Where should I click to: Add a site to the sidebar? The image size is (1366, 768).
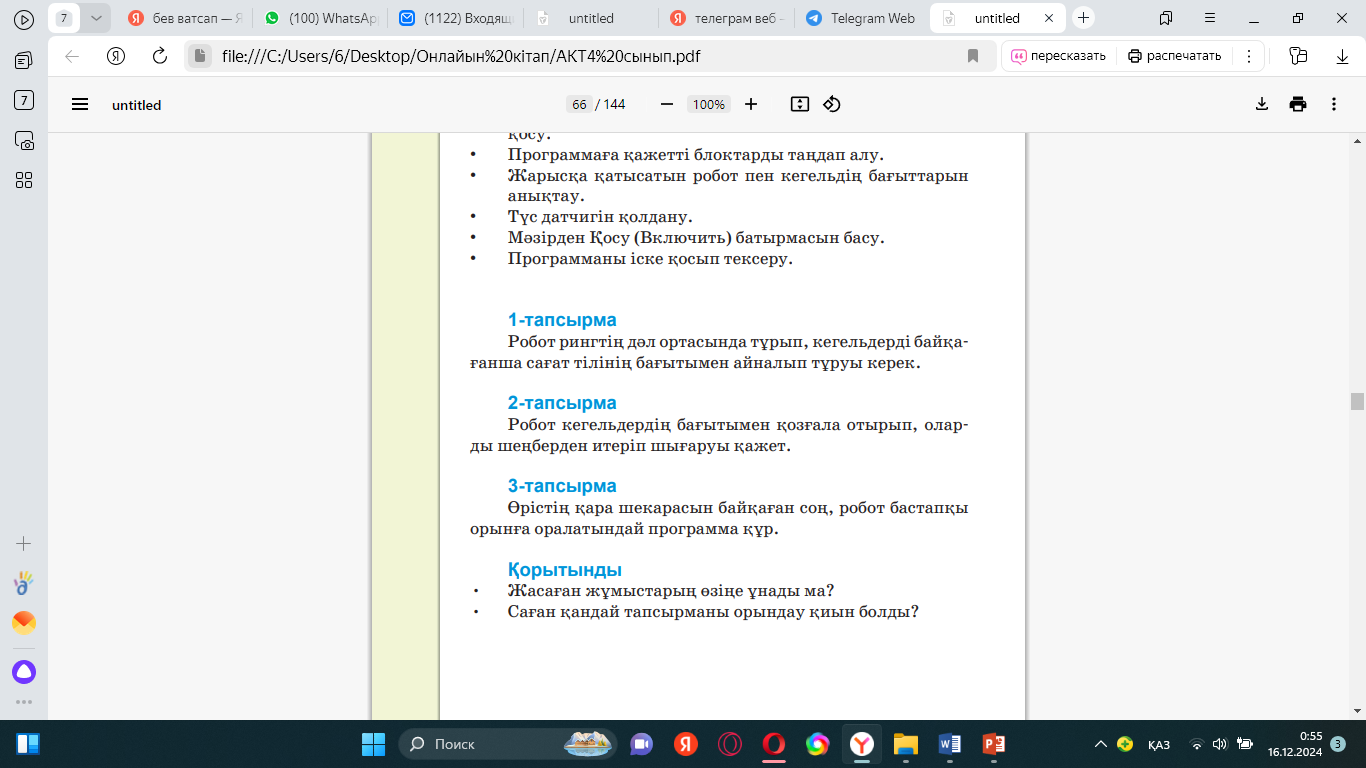click(x=24, y=544)
